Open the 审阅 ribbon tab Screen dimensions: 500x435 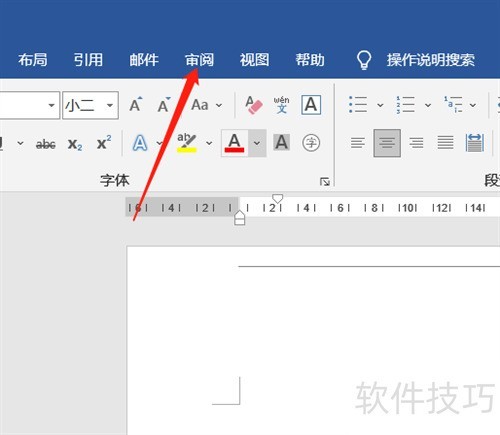click(x=199, y=60)
